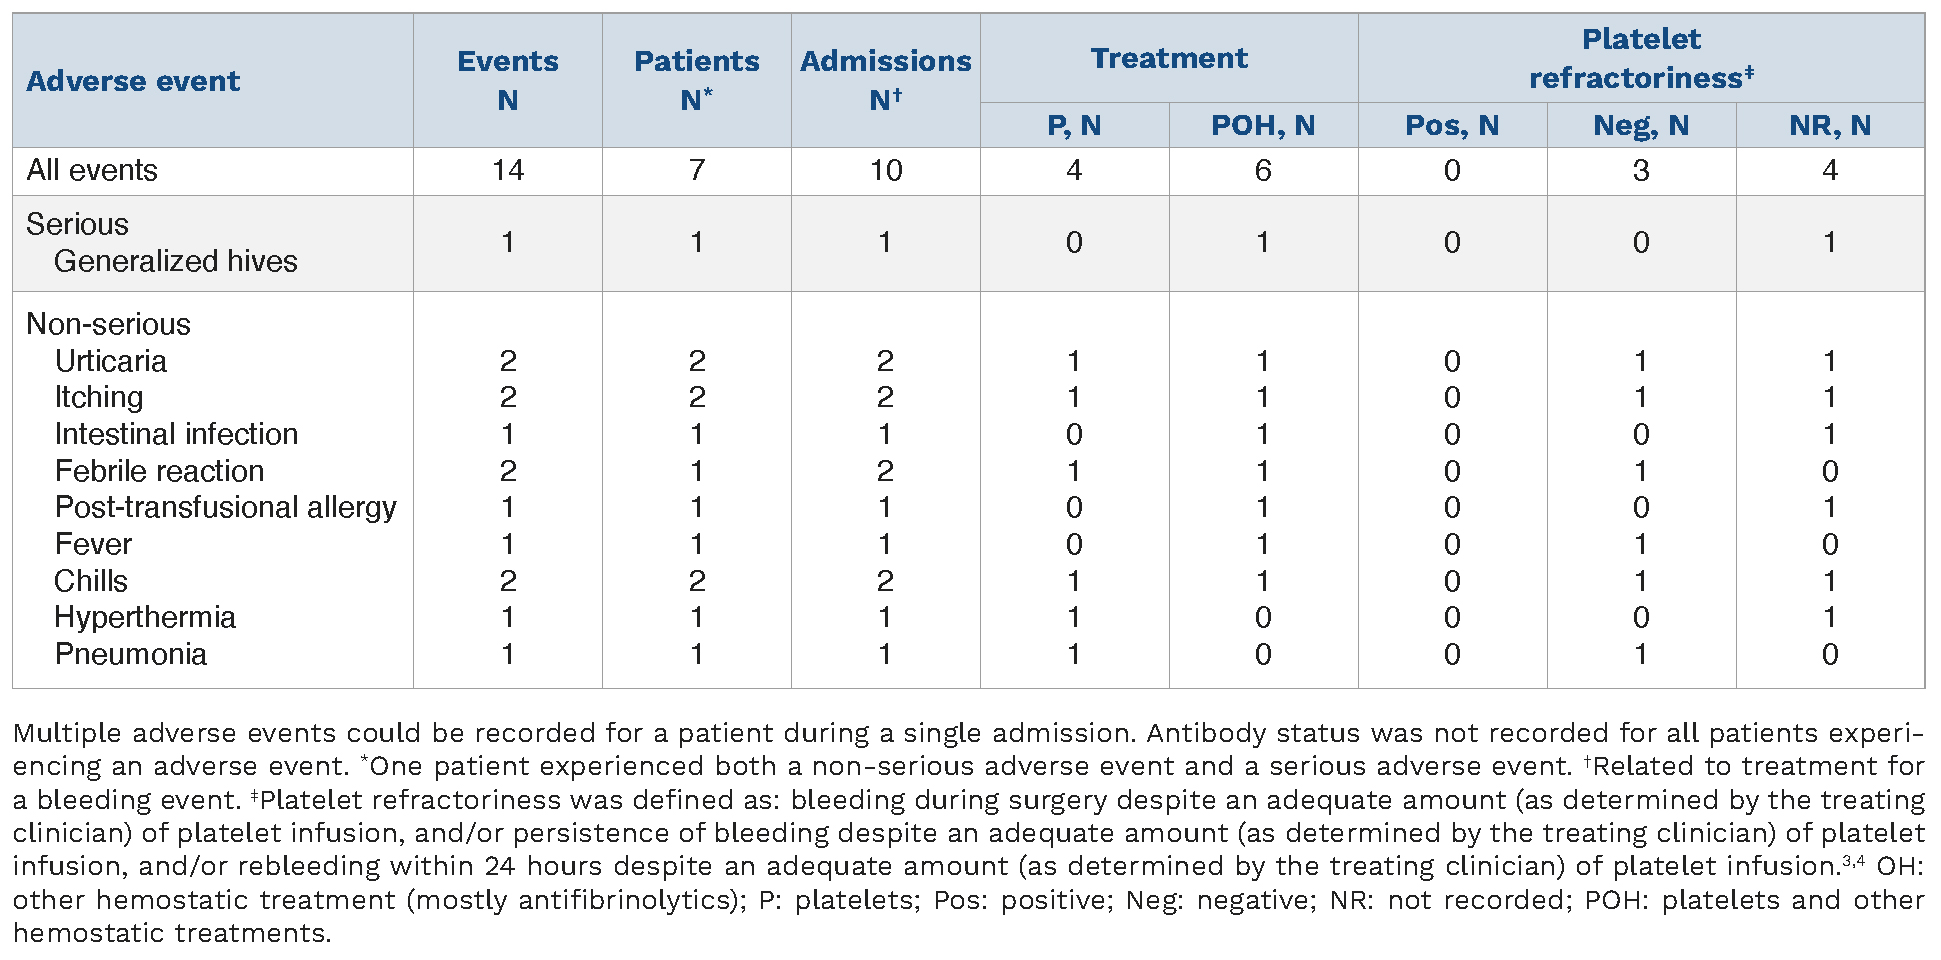Select the "Neg, N" sub-header
Viewport: 1941px width, 960px height.
tap(1640, 125)
